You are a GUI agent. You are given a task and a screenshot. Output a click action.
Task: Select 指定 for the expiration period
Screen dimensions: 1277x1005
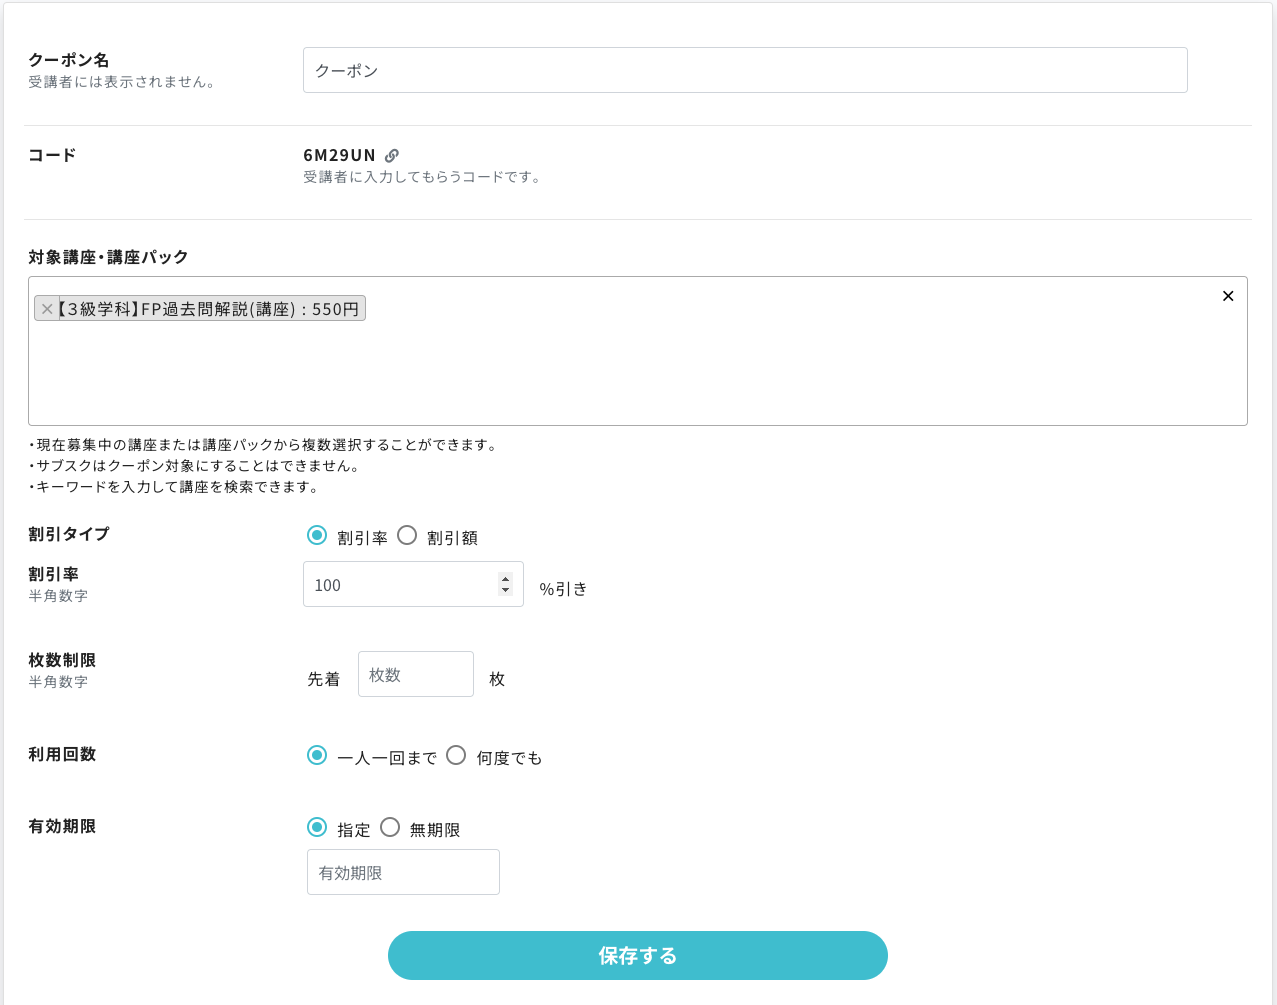click(x=317, y=828)
